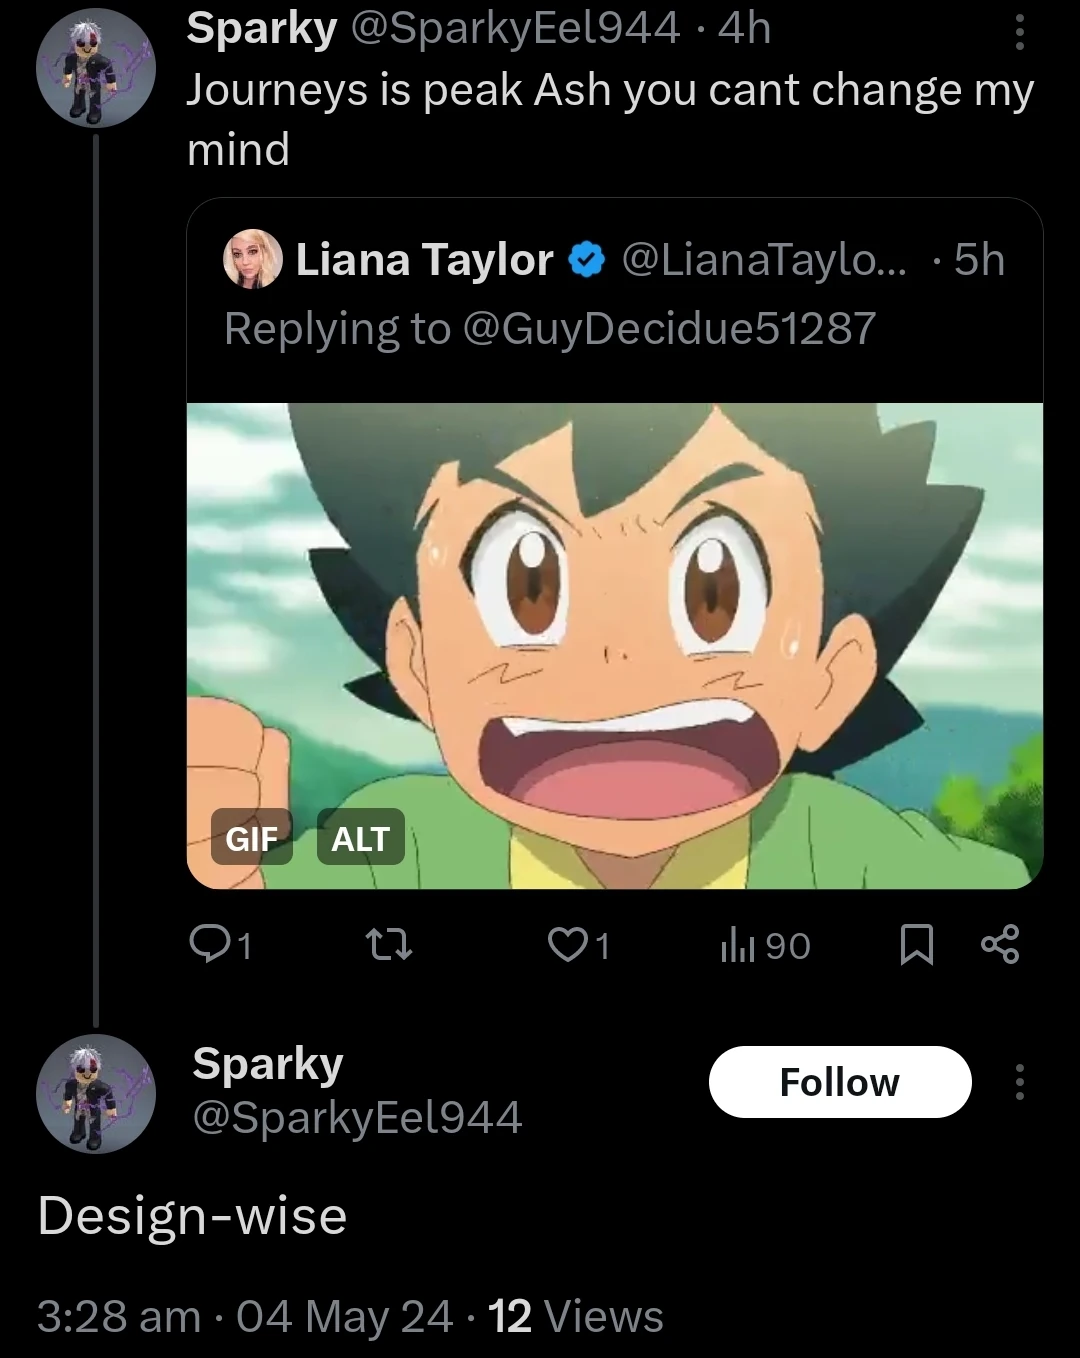Show alt text via the ALT badge
This screenshot has width=1080, height=1358.
pyautogui.click(x=361, y=839)
